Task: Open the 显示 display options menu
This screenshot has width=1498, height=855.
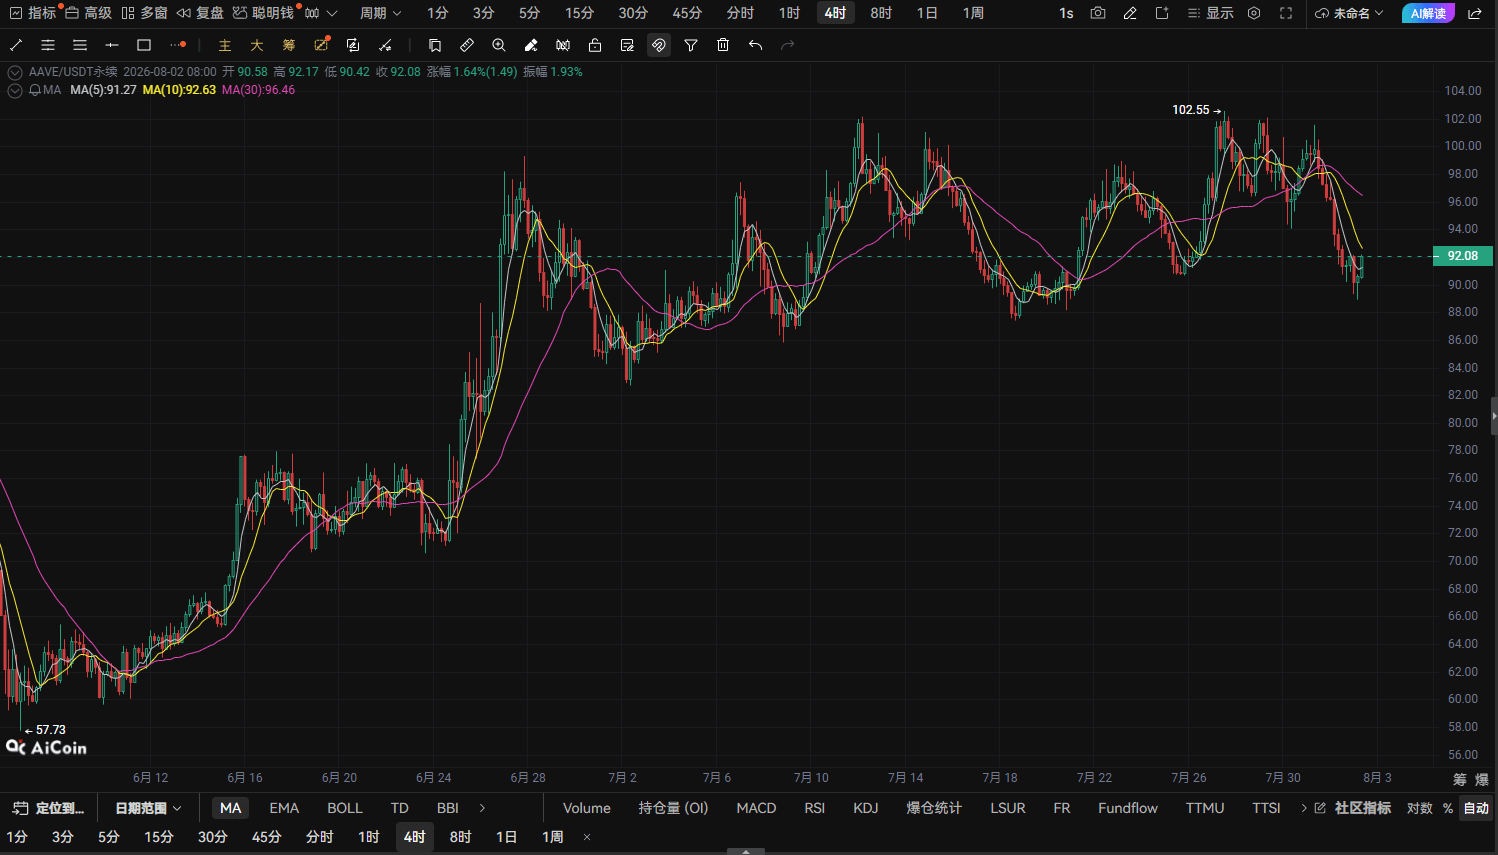Action: 1211,13
